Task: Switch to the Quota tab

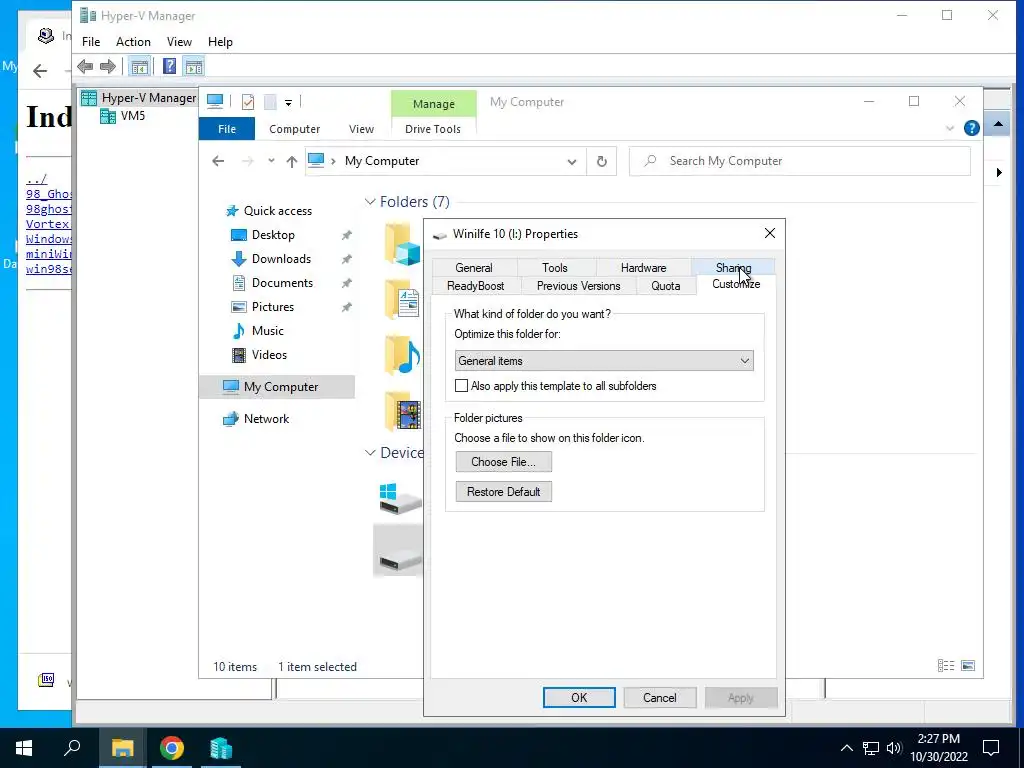Action: pos(665,286)
